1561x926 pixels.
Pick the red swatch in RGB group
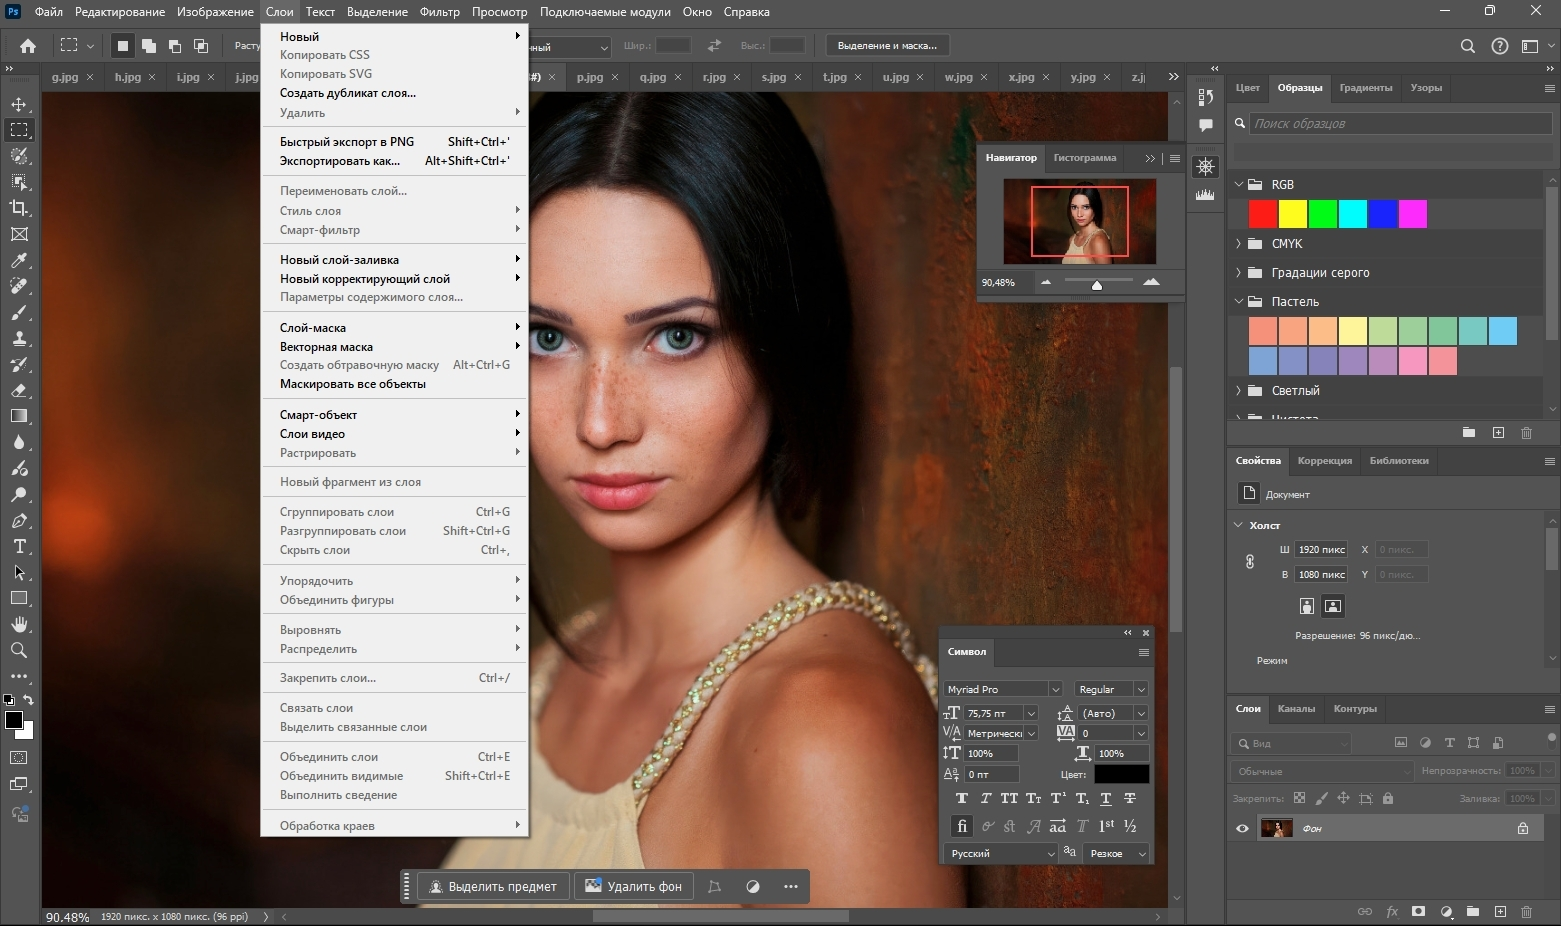pyautogui.click(x=1262, y=214)
